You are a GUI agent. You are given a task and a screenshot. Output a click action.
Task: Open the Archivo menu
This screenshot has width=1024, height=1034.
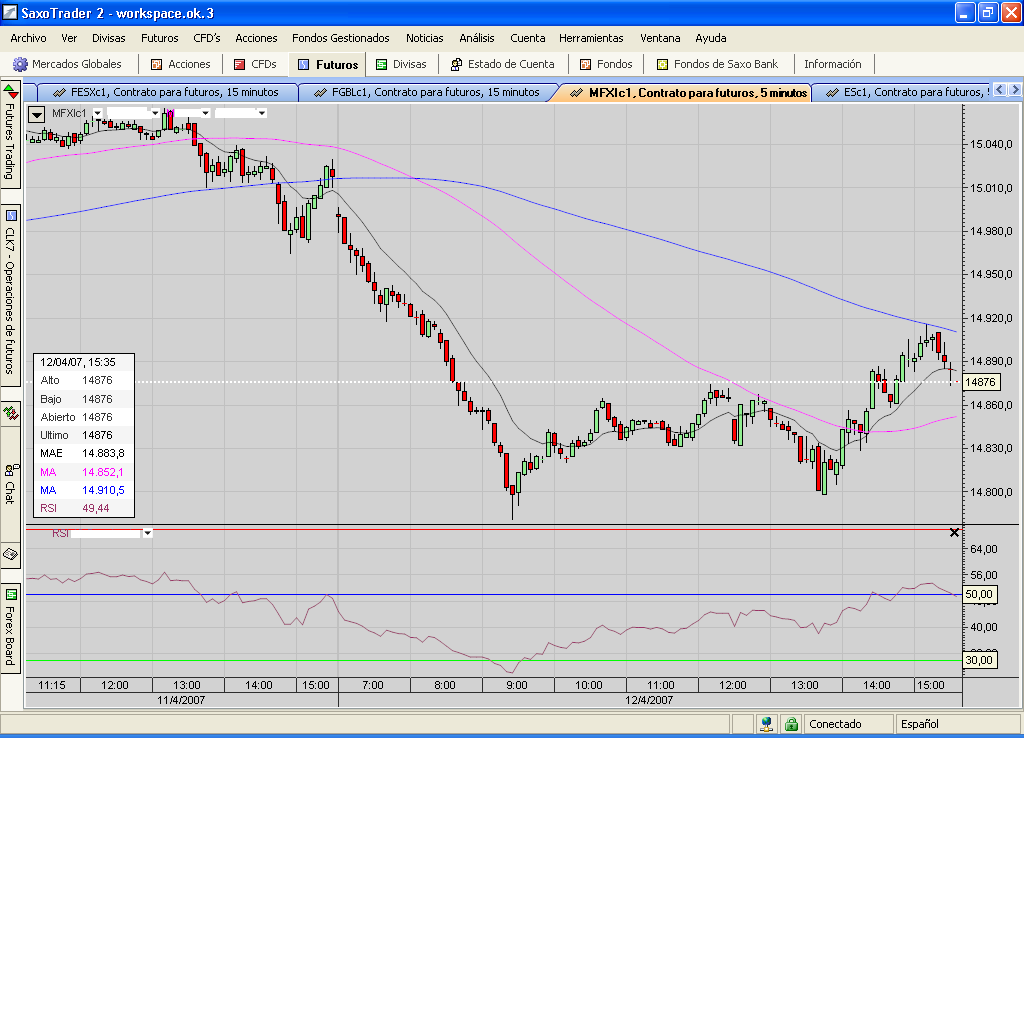click(28, 38)
